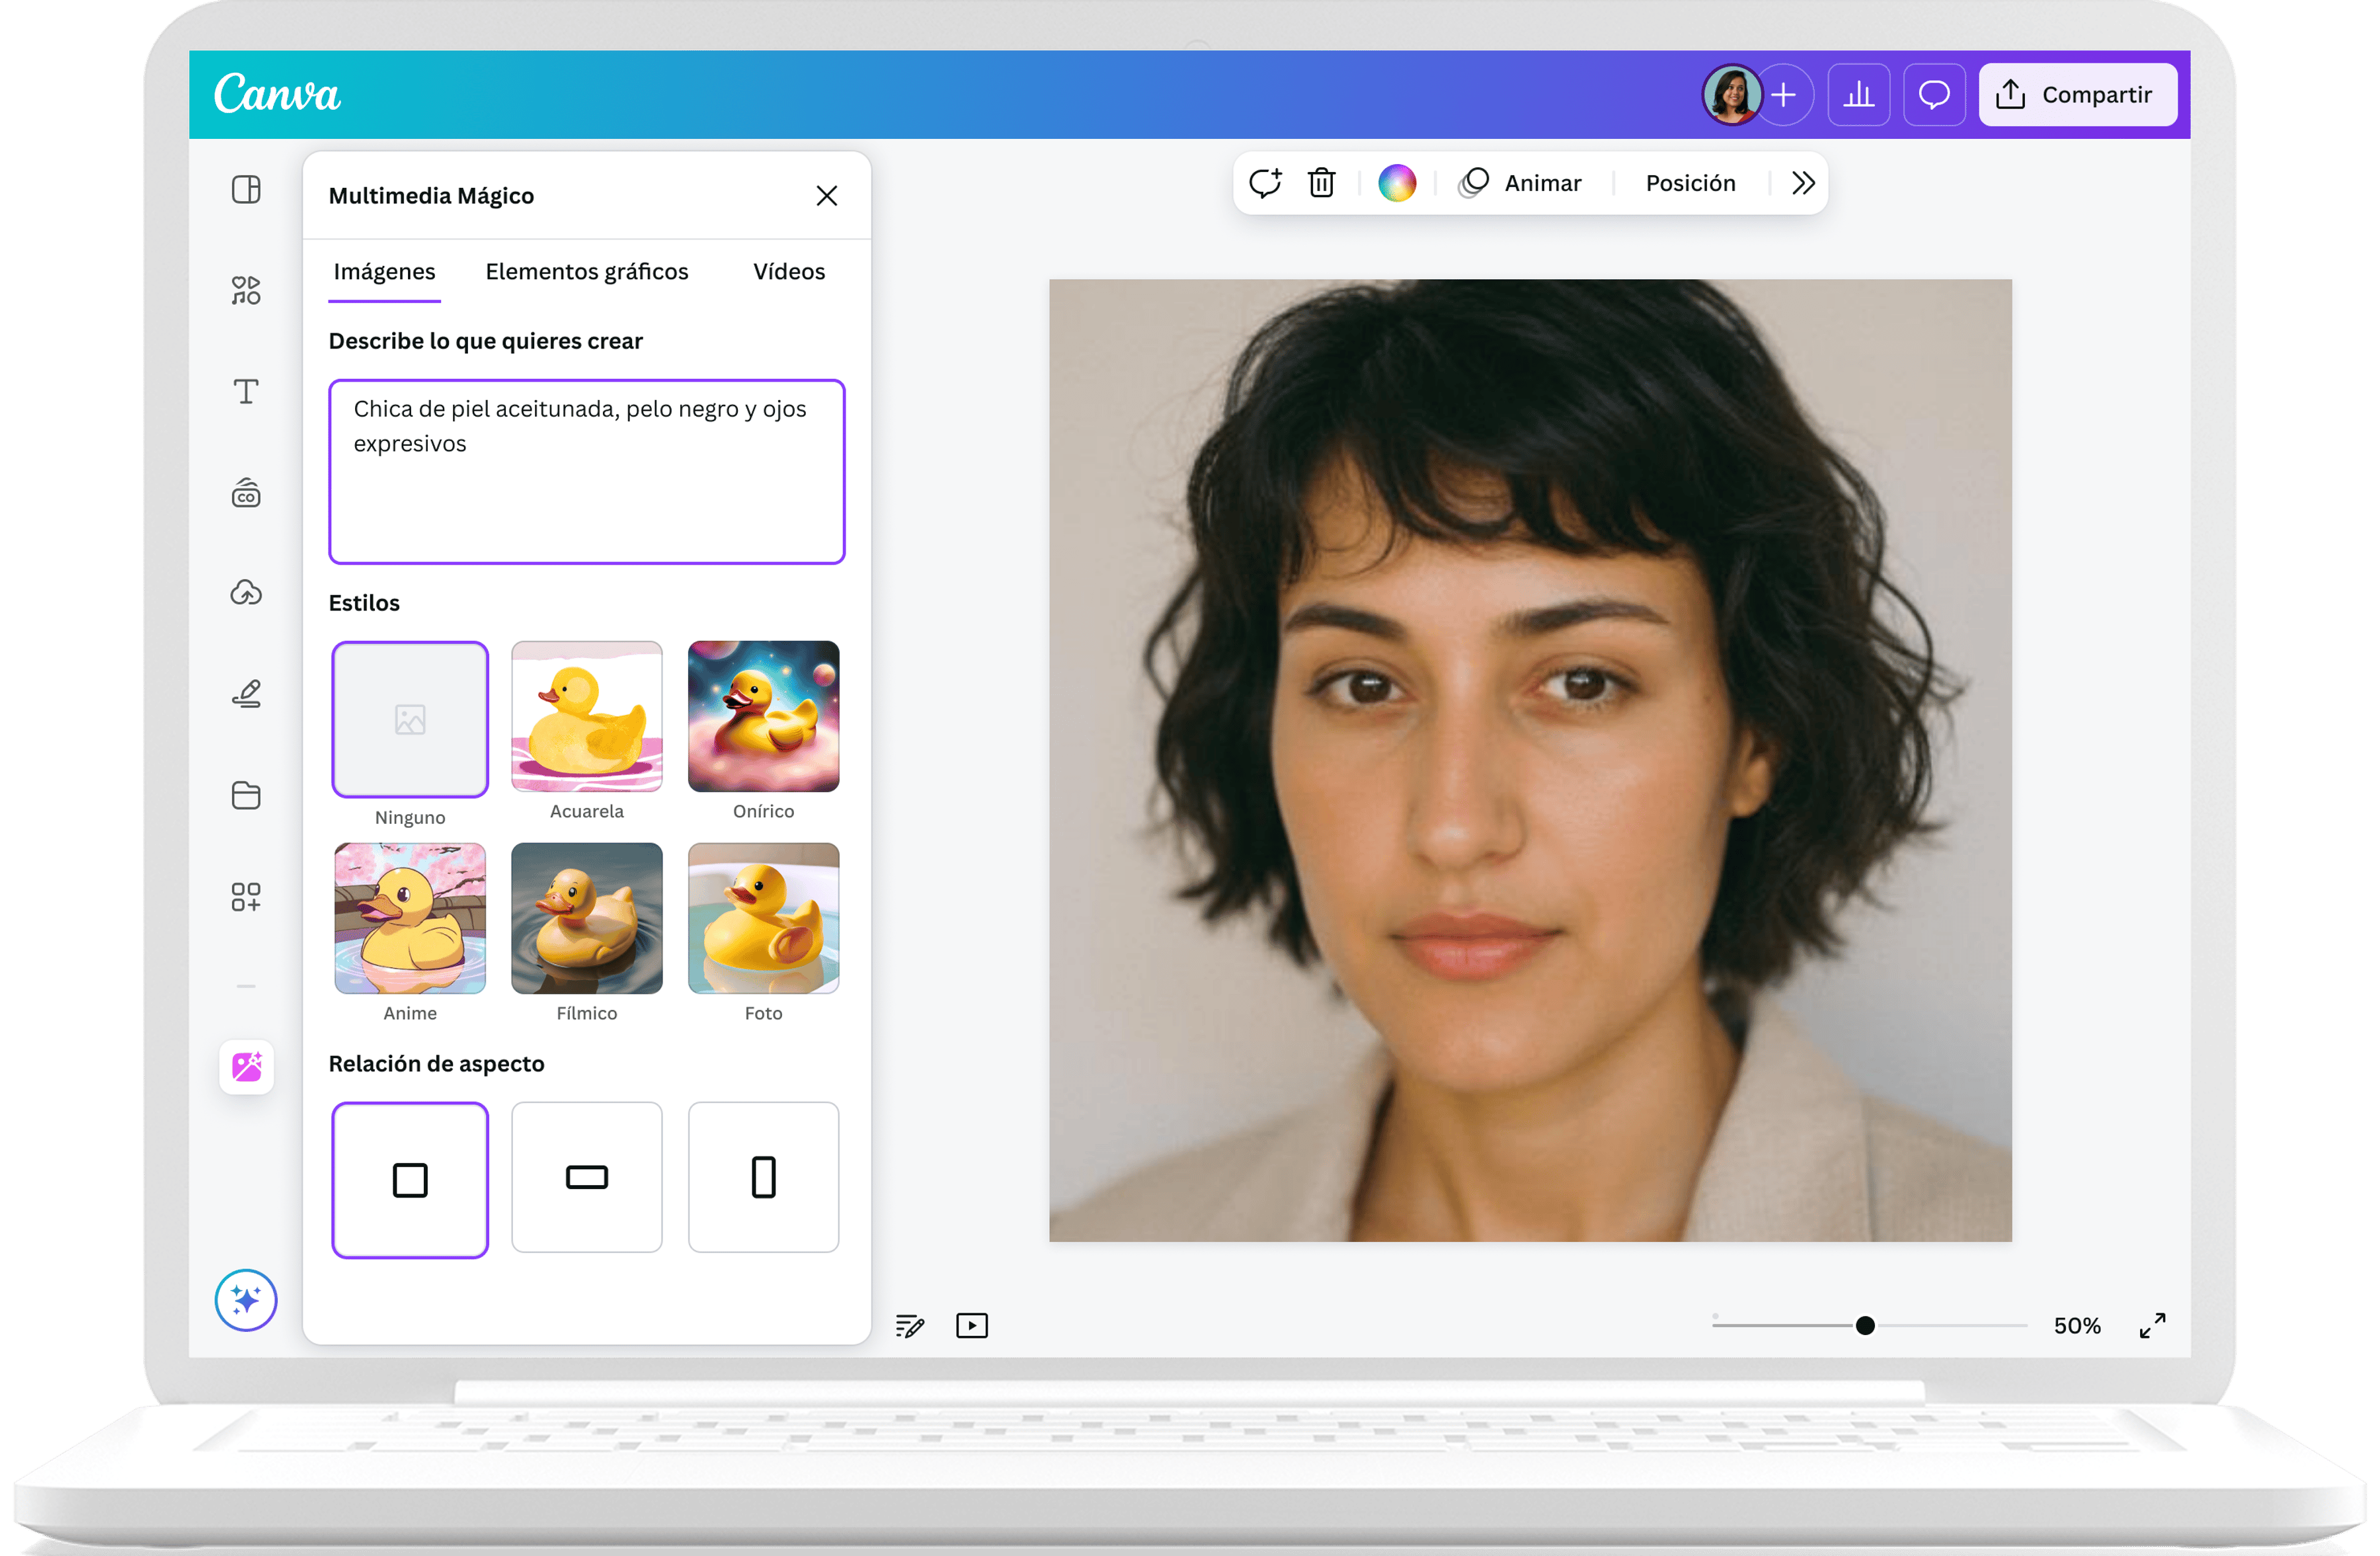
Task: Close the Multimedia Mágico panel
Action: [x=827, y=196]
